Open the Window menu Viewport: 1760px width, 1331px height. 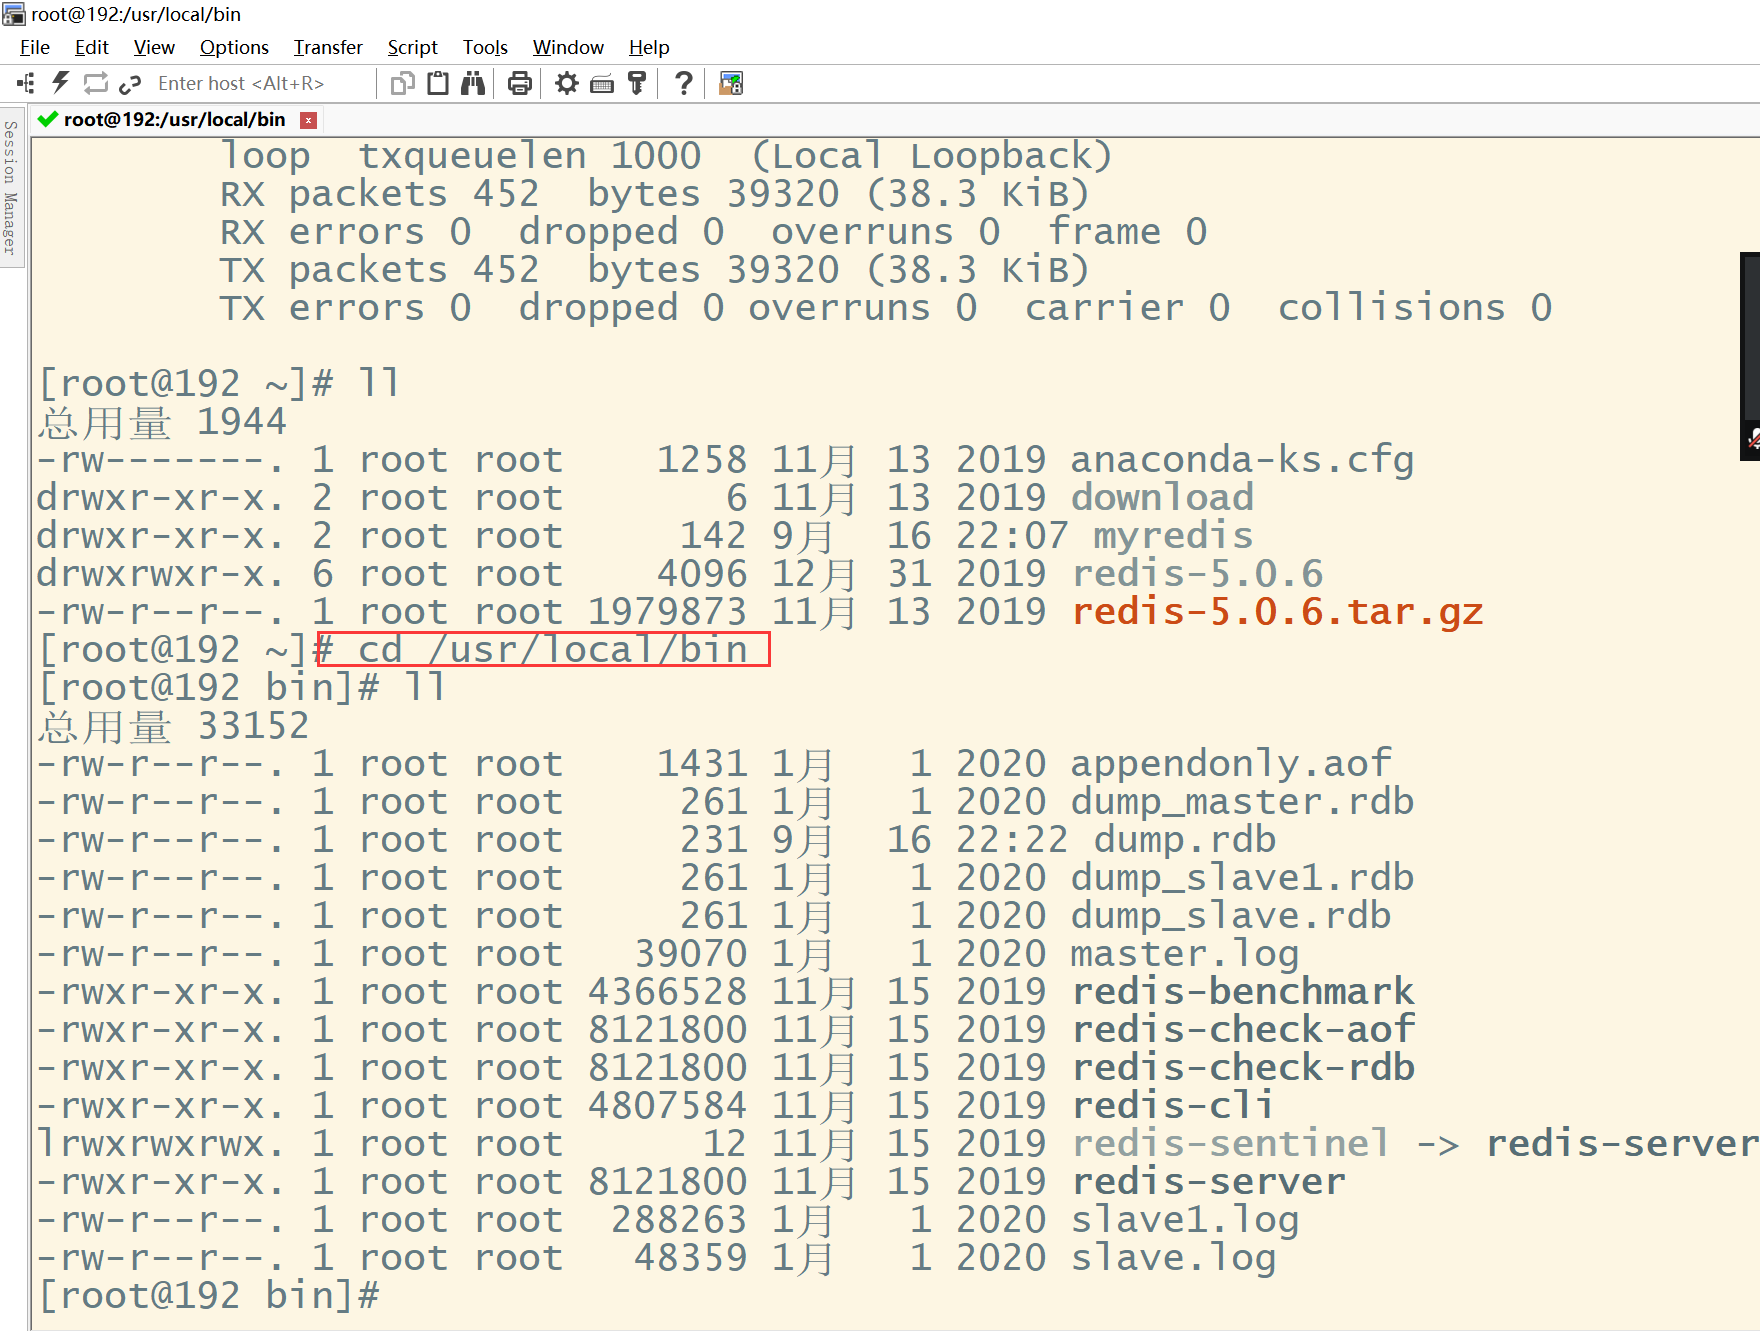pyautogui.click(x=568, y=47)
